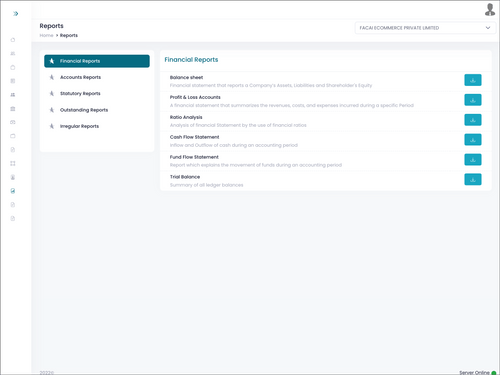The image size is (500, 375).
Task: Click the green server status dot
Action: click(x=494, y=373)
